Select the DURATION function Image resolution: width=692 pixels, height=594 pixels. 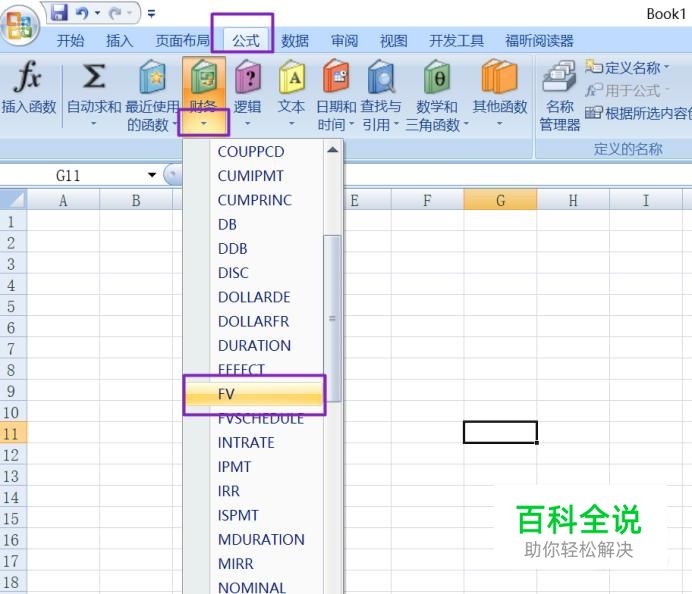[254, 346]
